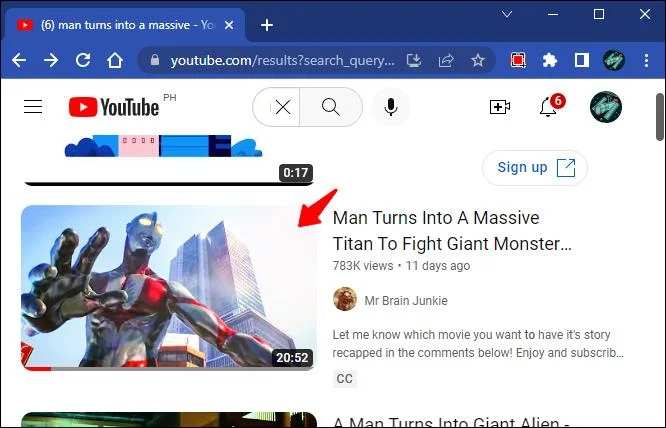The image size is (666, 428).
Task: Click the page vertical scrollbar thumb
Action: click(x=660, y=117)
